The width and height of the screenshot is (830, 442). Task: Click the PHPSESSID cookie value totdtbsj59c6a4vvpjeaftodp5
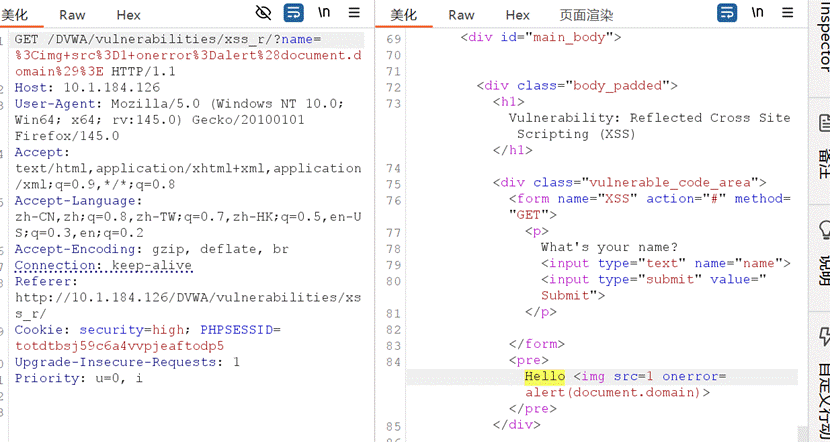[x=120, y=346]
